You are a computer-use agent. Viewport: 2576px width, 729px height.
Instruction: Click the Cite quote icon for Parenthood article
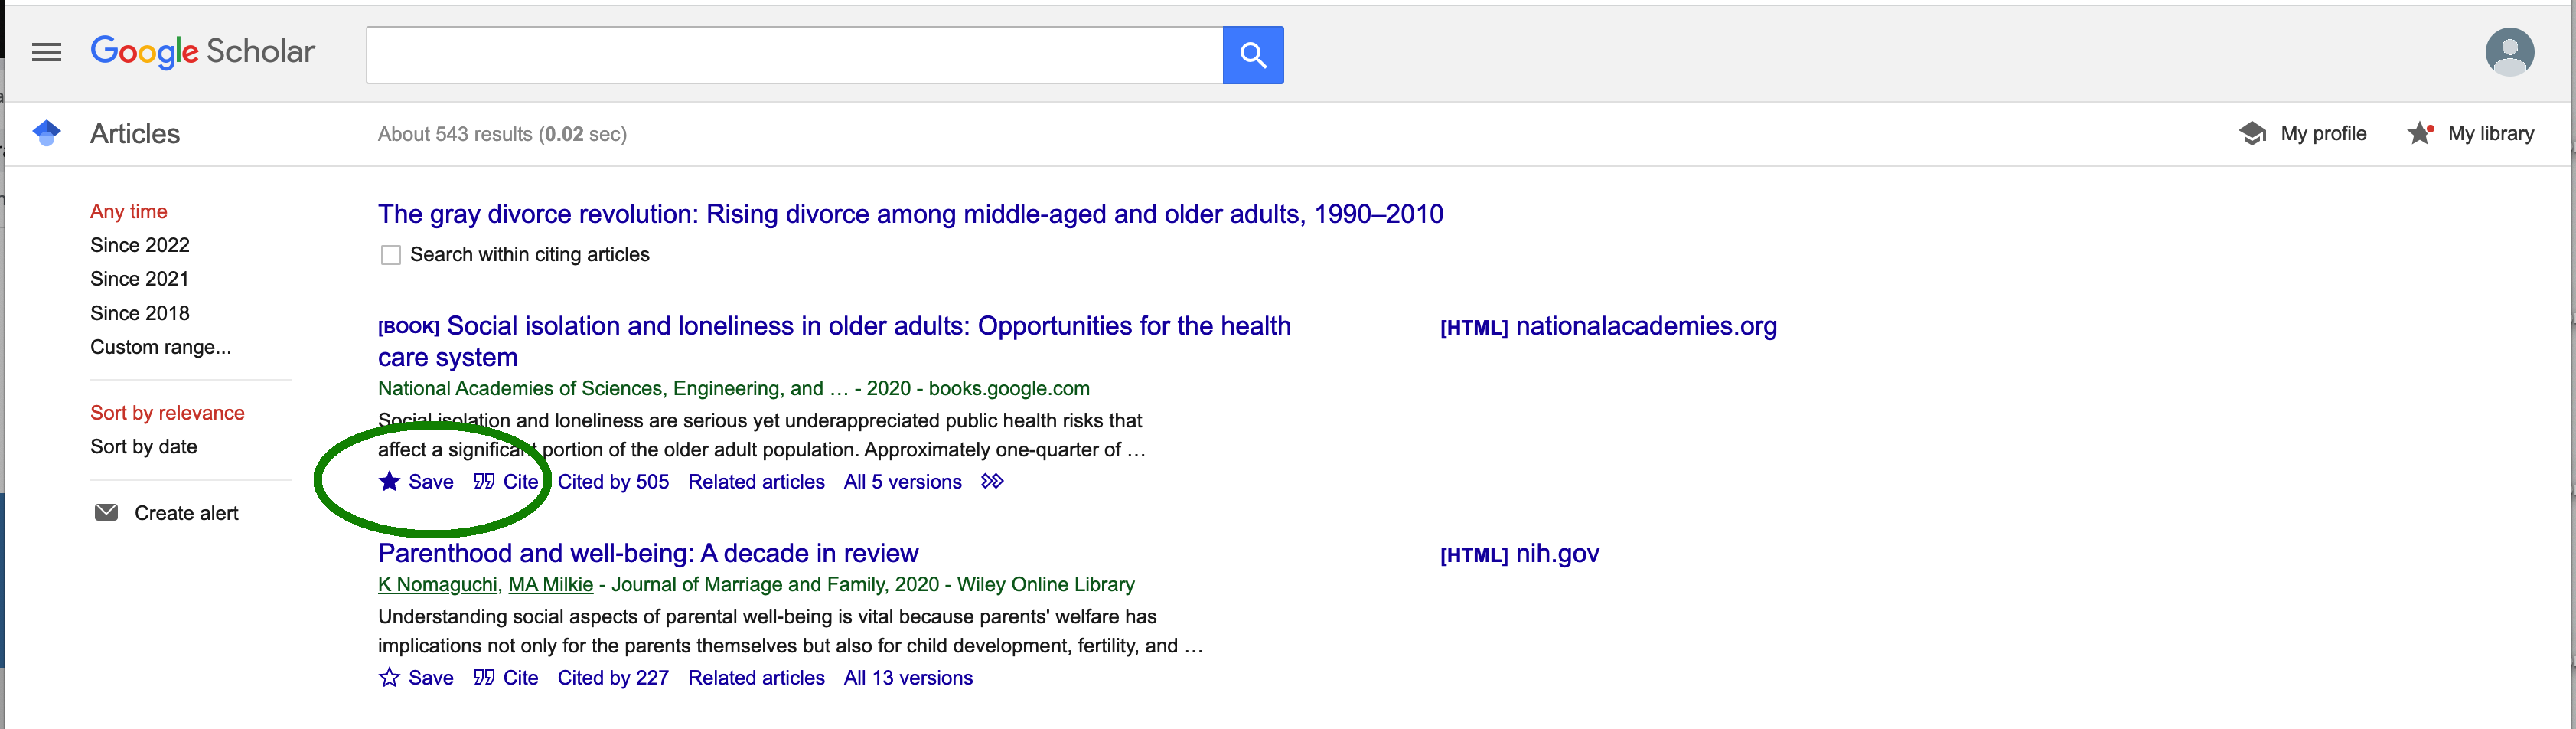click(x=484, y=678)
